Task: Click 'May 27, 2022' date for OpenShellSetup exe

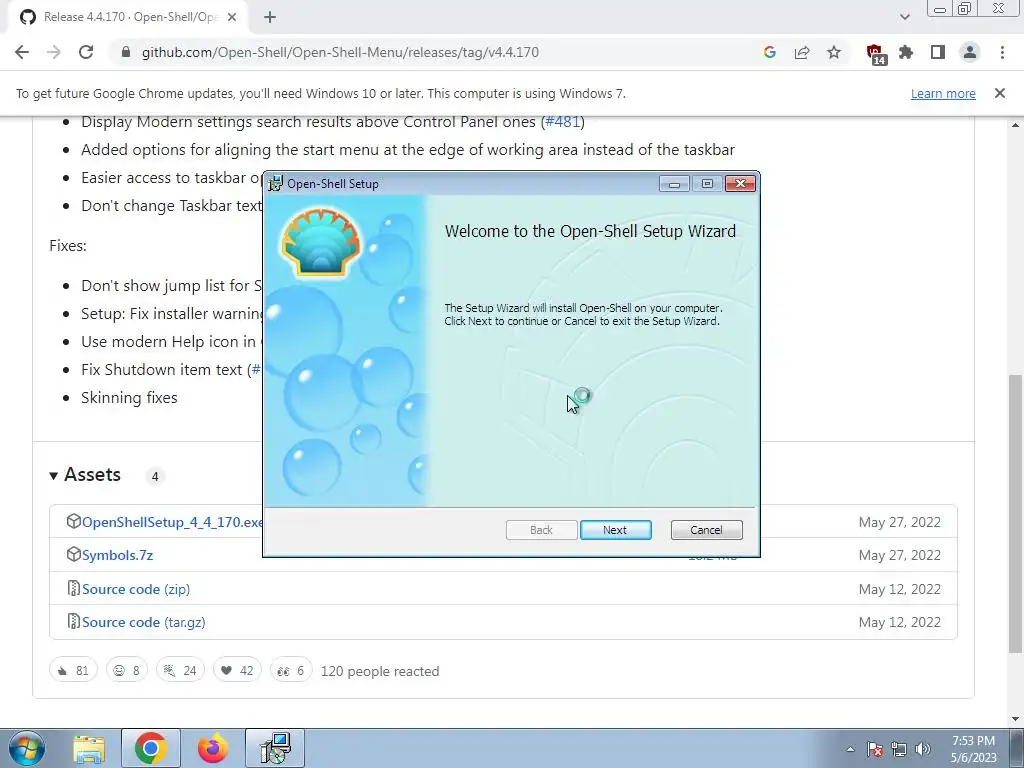Action: 899,522
